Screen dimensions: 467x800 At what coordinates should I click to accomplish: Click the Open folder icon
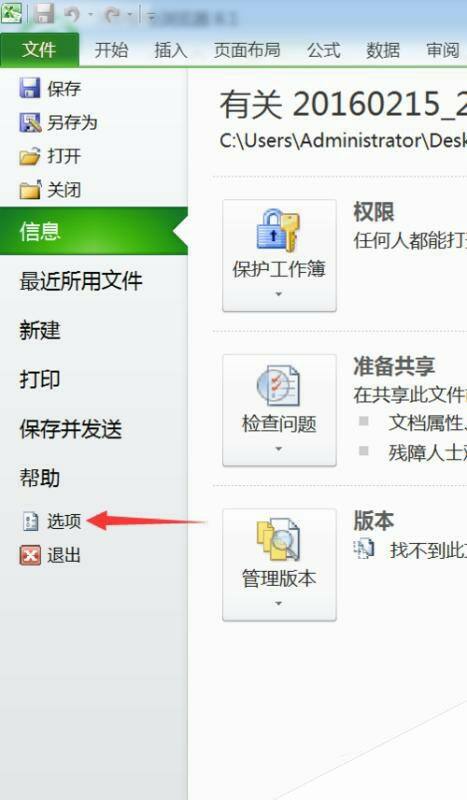tap(30, 156)
